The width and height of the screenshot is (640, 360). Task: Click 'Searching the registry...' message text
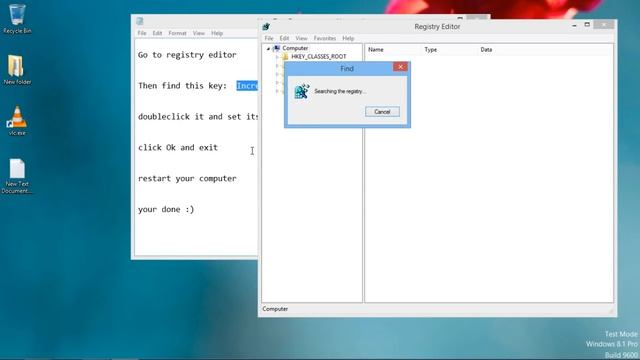pos(340,91)
